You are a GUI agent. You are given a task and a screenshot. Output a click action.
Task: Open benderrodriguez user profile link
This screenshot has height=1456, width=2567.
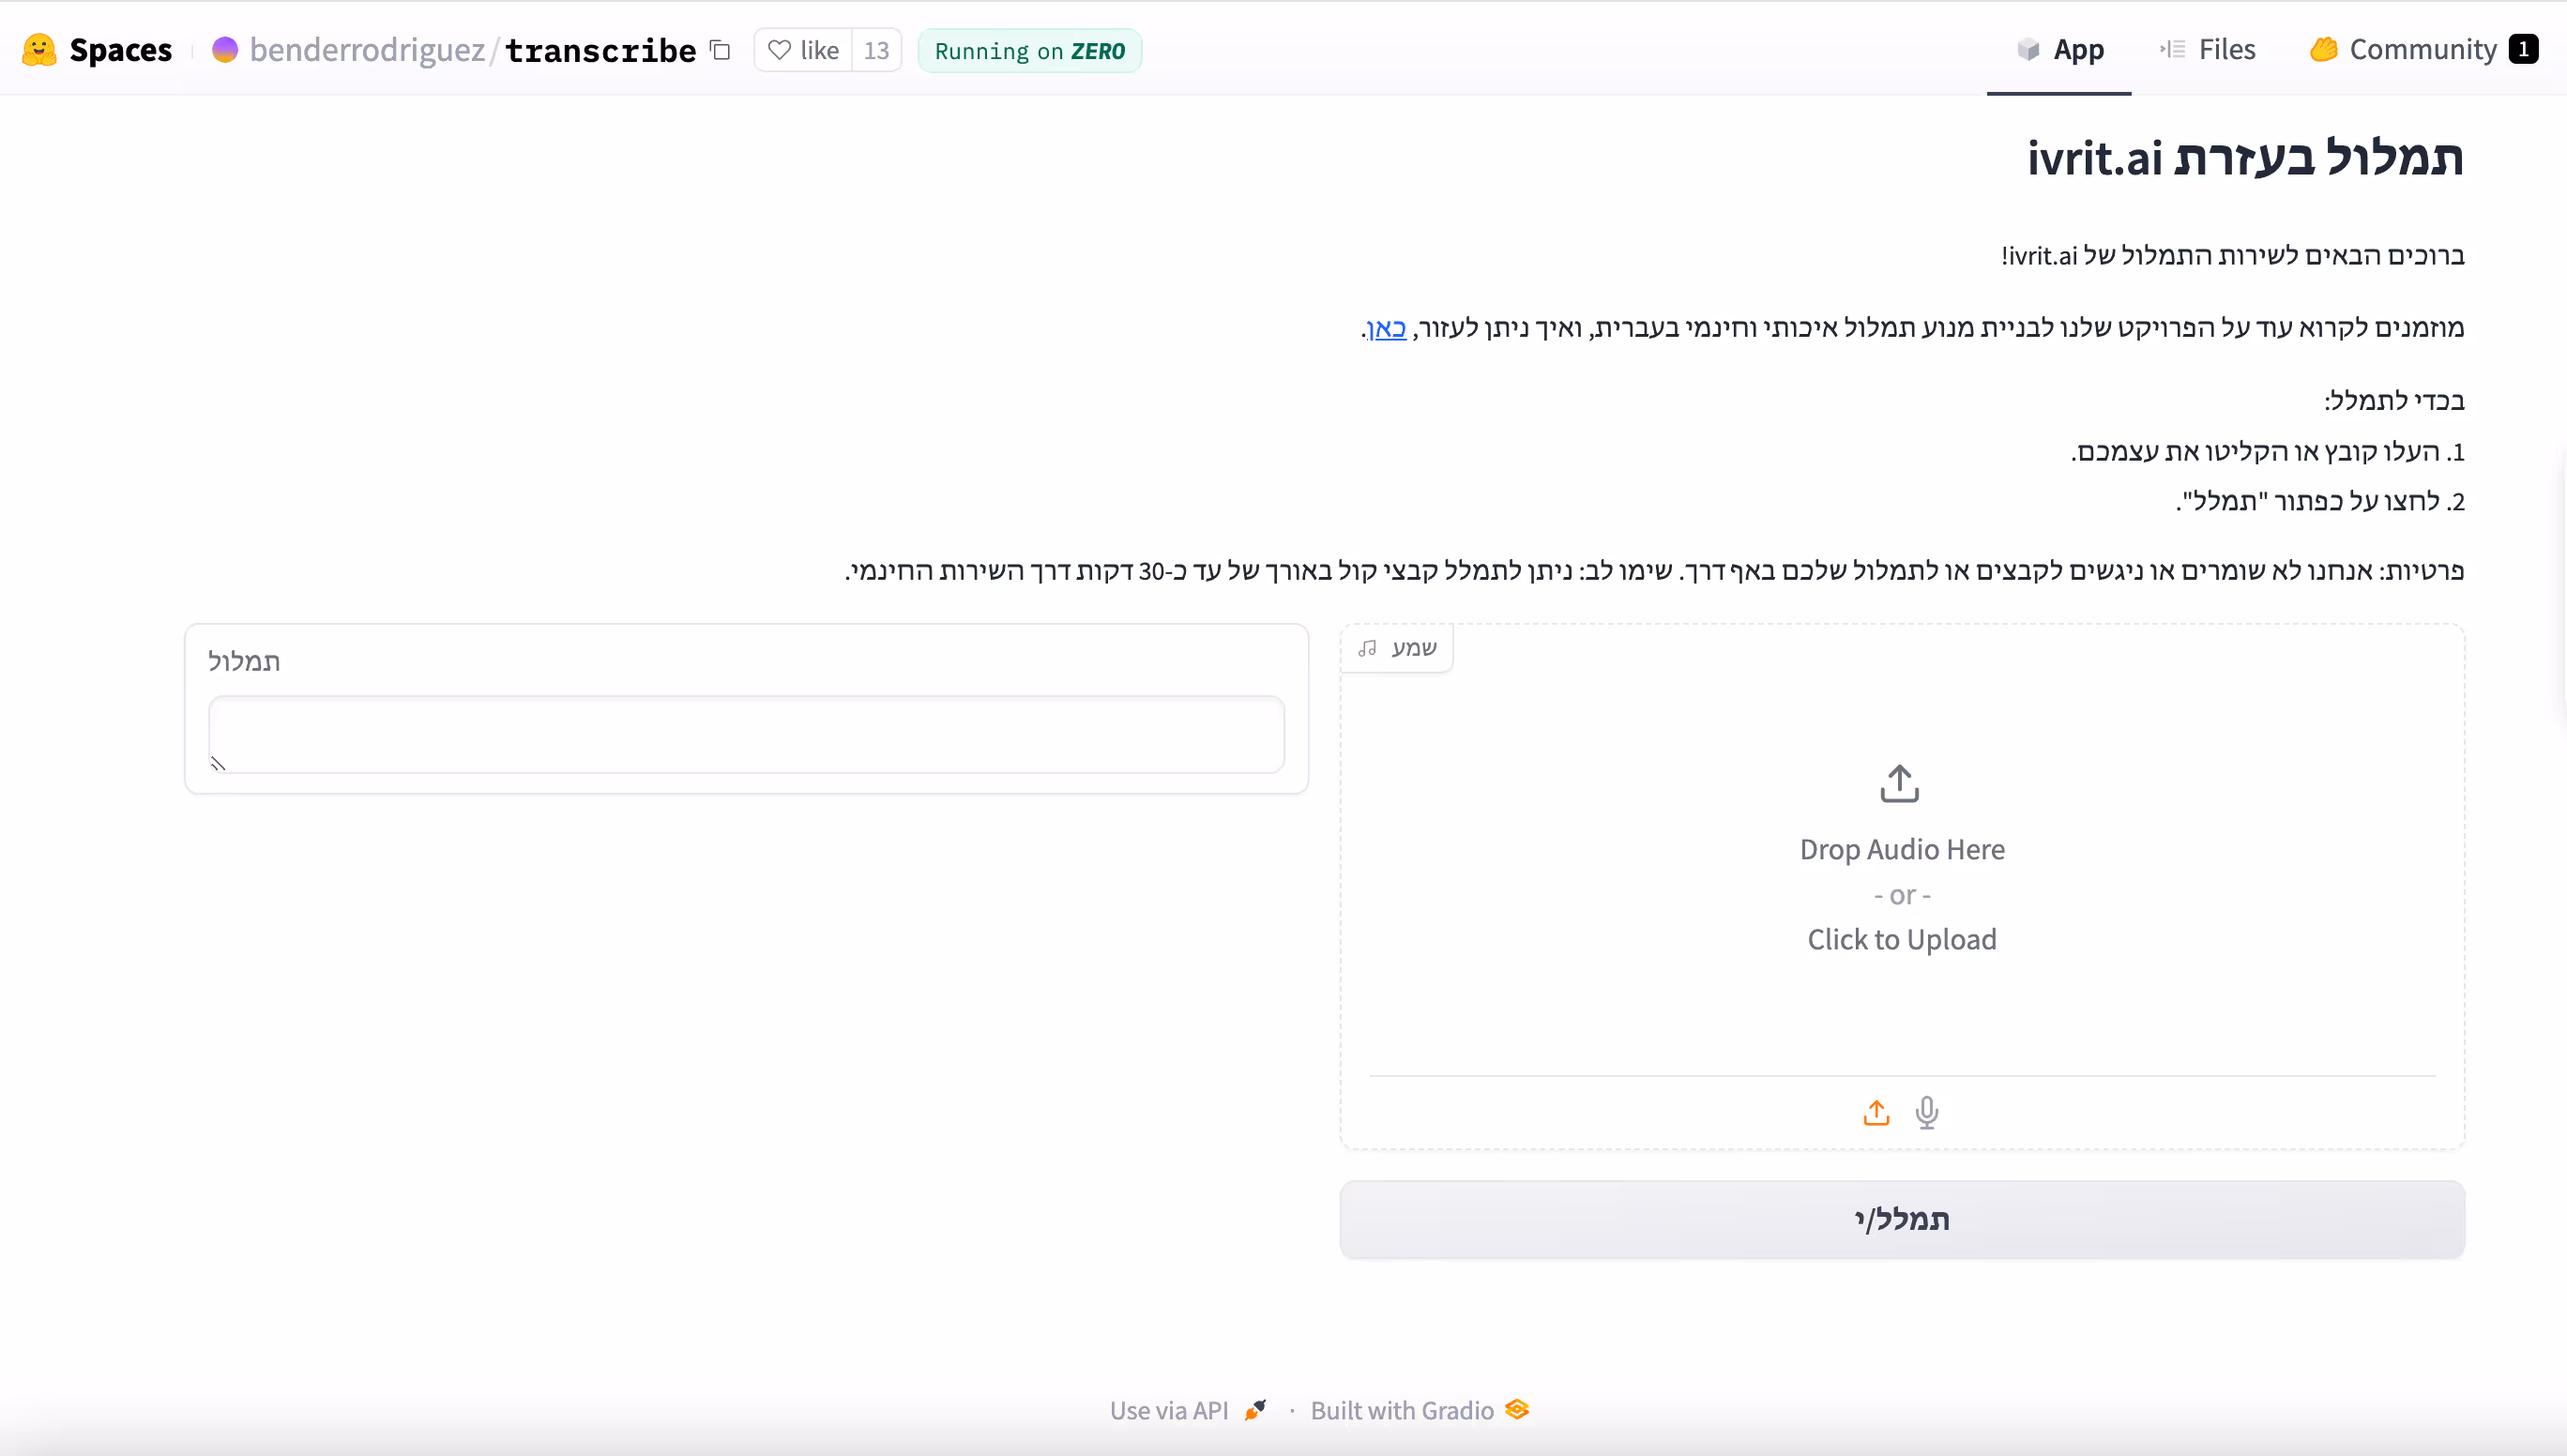367,50
